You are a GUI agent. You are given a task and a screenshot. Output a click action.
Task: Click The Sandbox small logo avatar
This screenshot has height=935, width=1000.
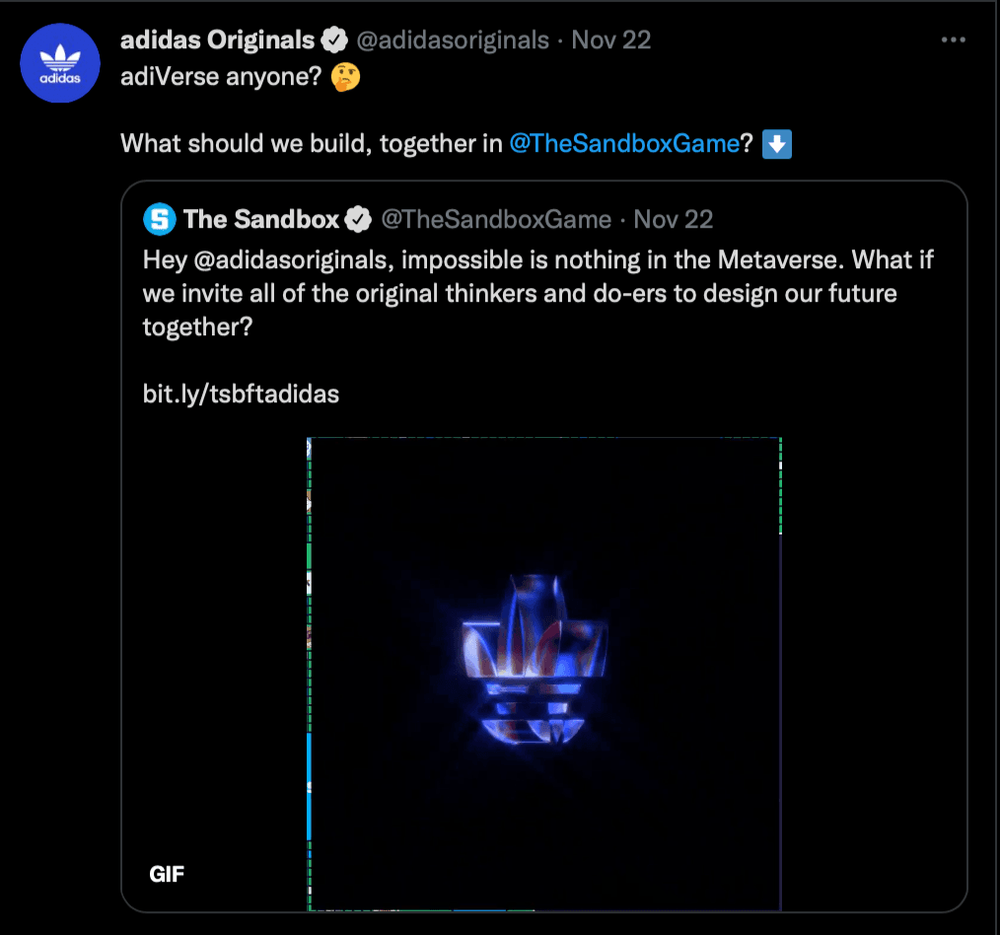tap(160, 219)
